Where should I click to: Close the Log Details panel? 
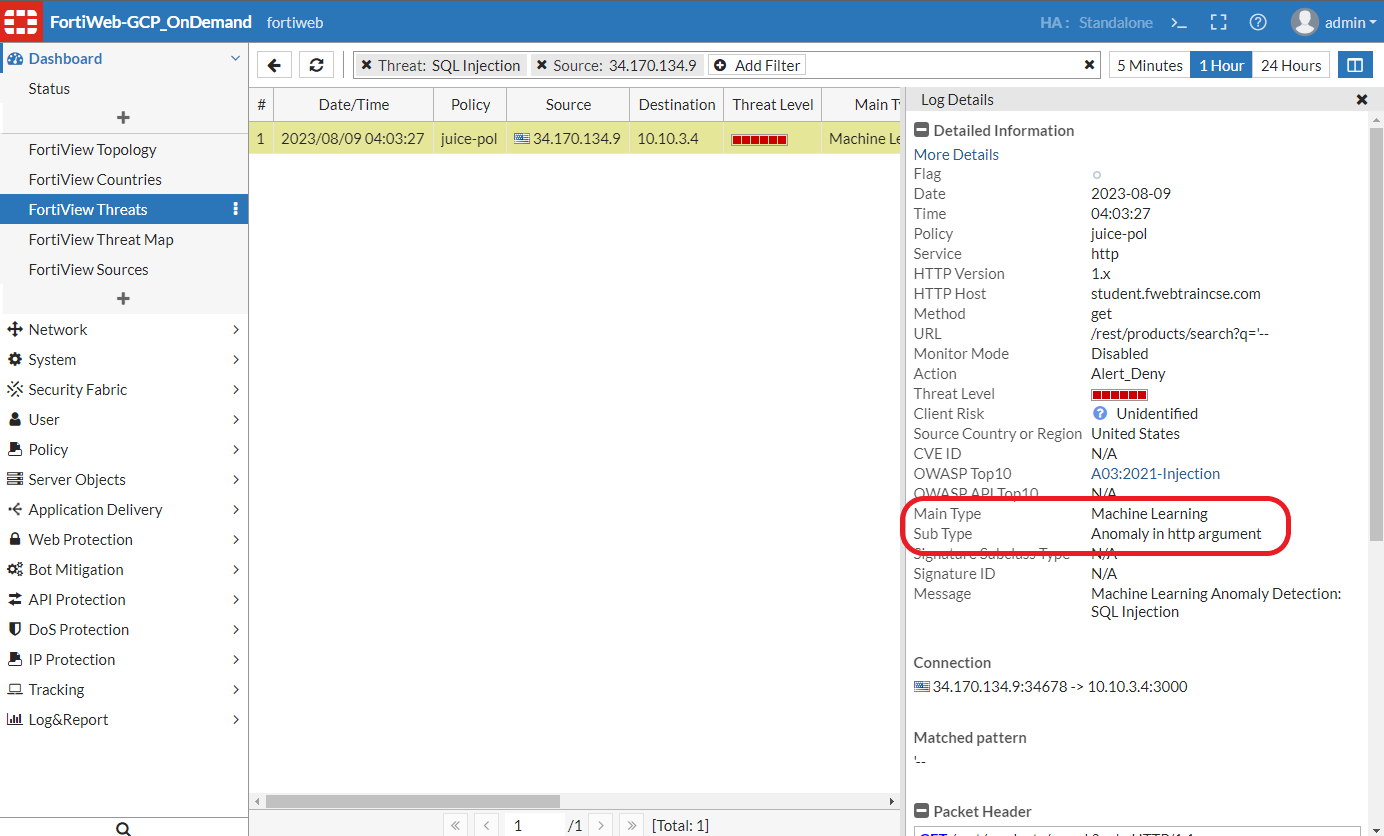tap(1361, 100)
